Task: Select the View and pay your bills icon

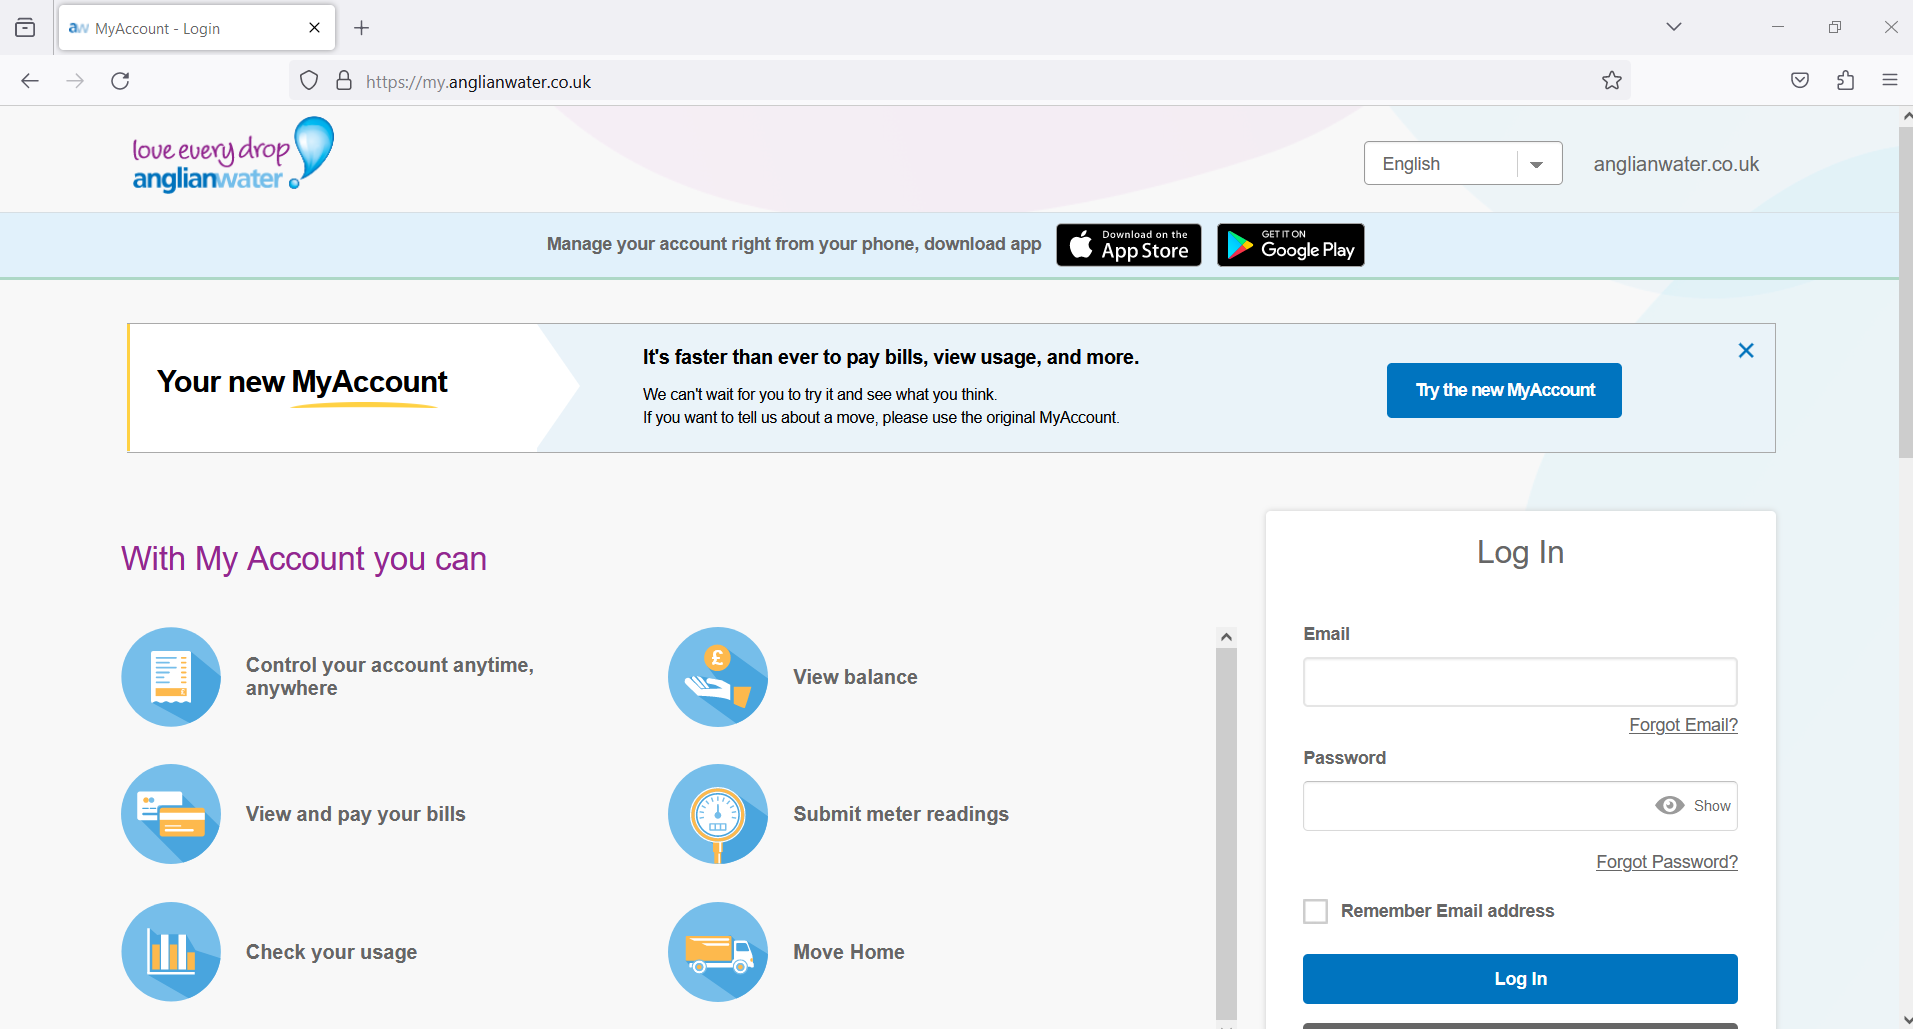Action: [170, 813]
